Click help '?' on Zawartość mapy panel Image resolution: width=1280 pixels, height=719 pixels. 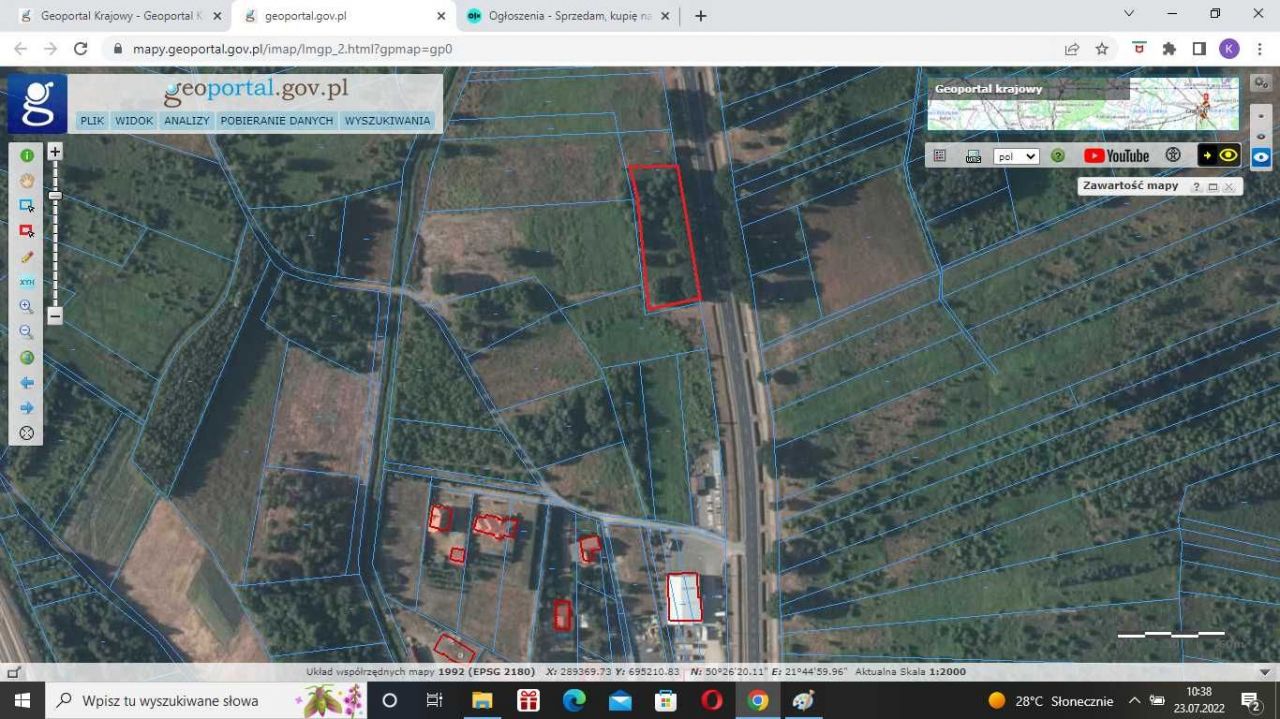(x=1196, y=187)
